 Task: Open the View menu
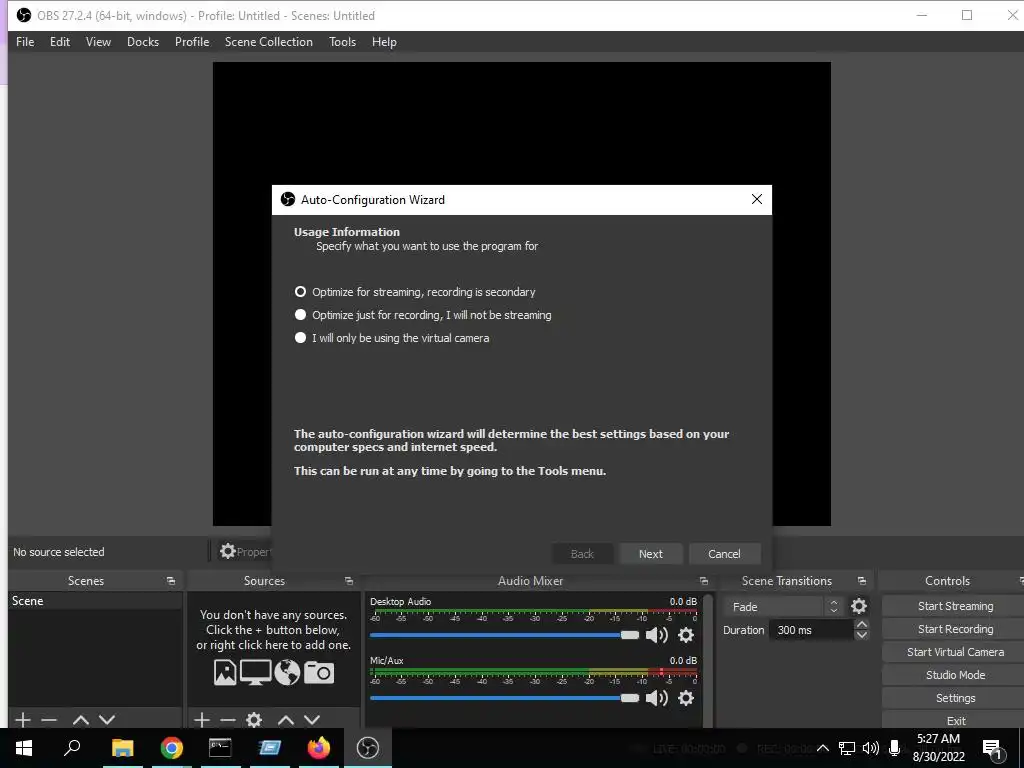coord(99,42)
